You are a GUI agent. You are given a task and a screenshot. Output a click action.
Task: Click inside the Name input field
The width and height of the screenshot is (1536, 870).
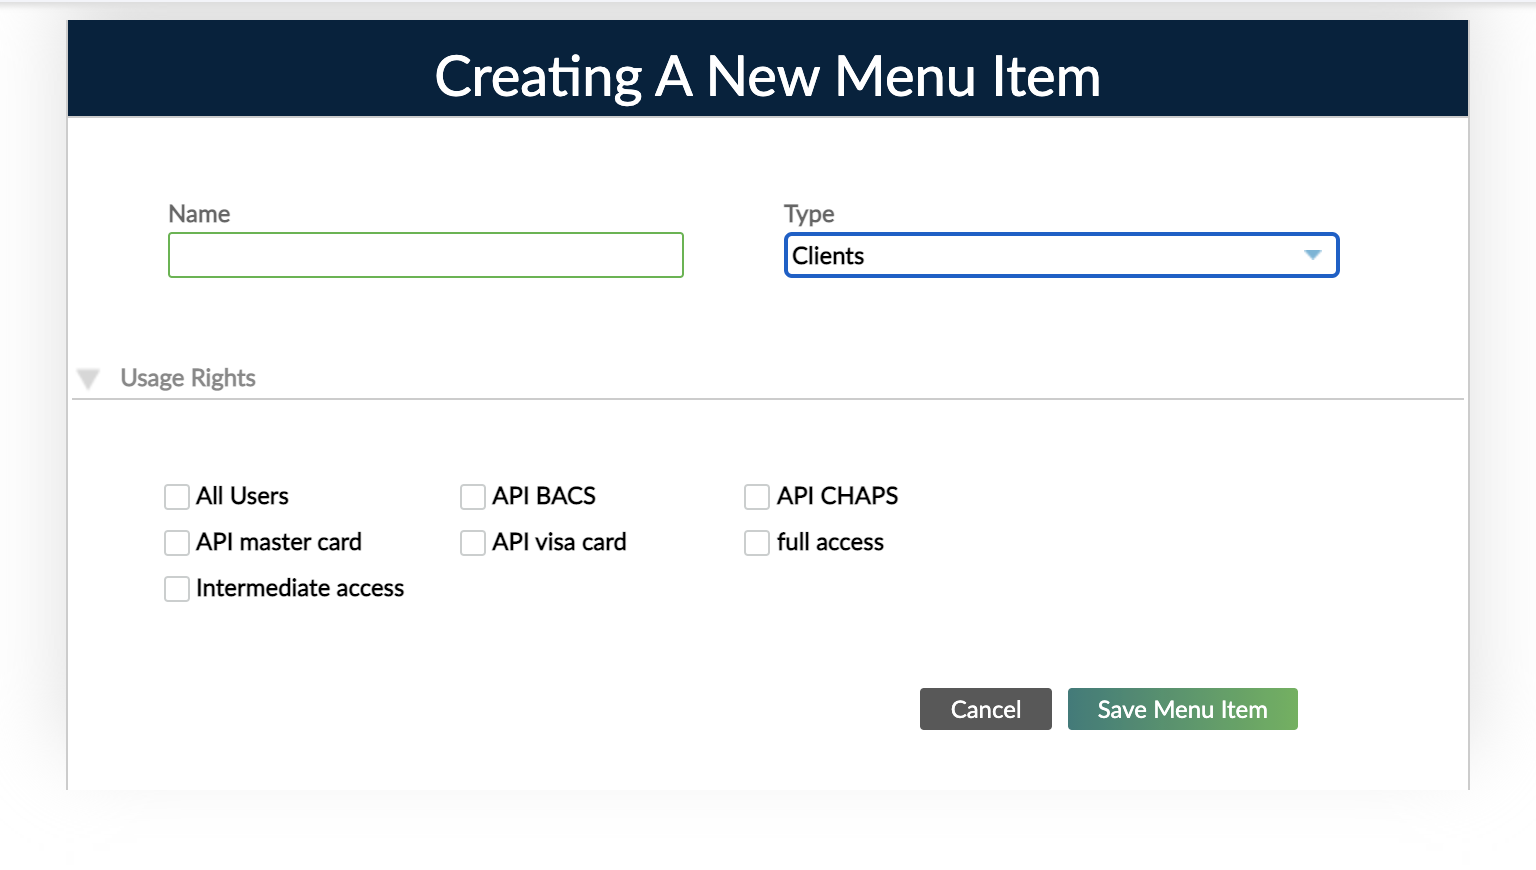[x=425, y=255]
